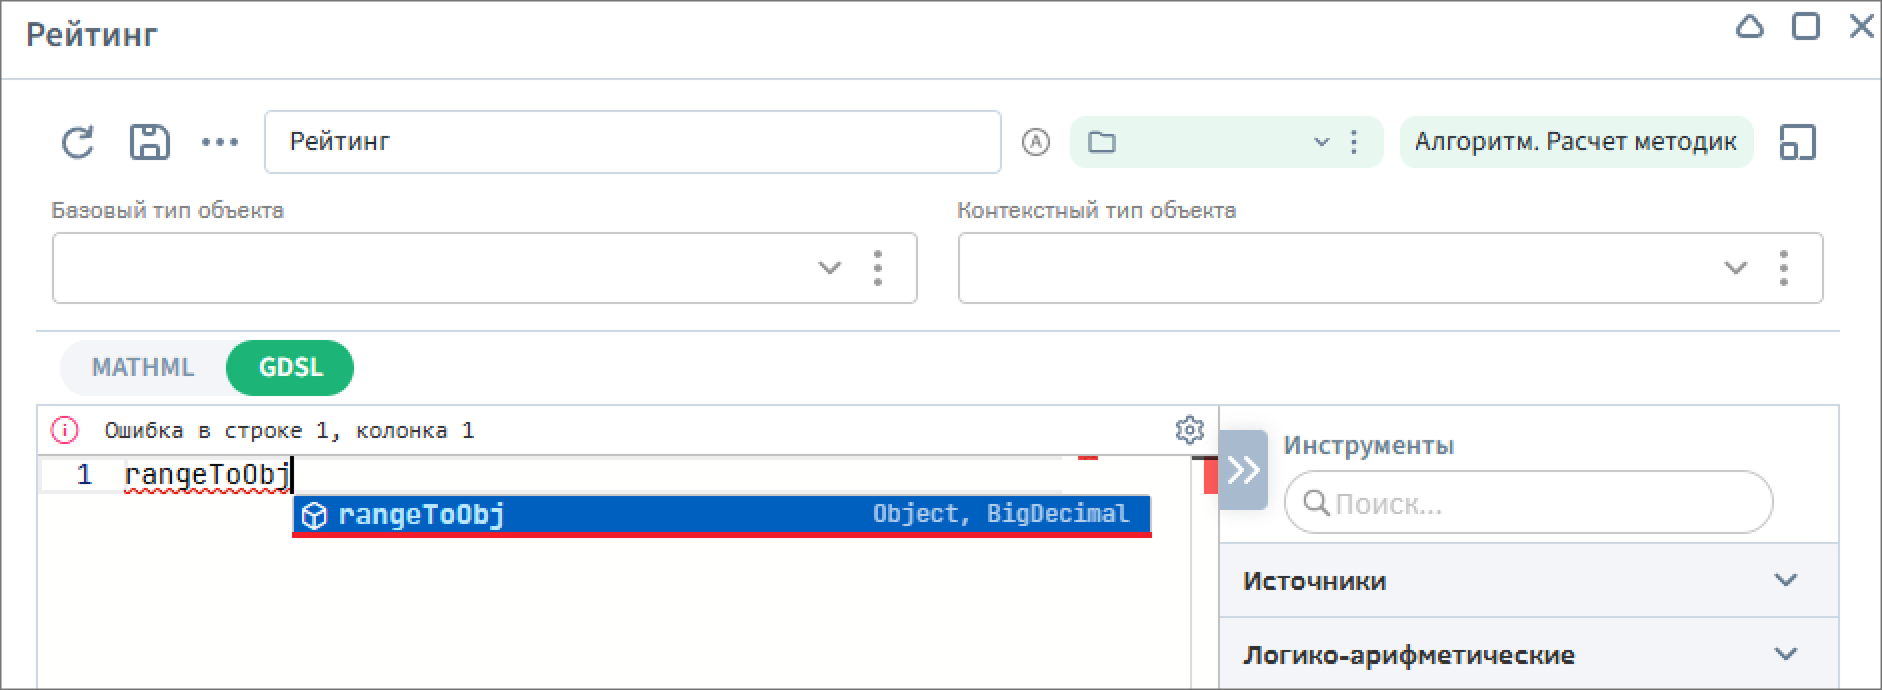Switch to MATHML mode
Screen dimensions: 1882x690
click(143, 367)
